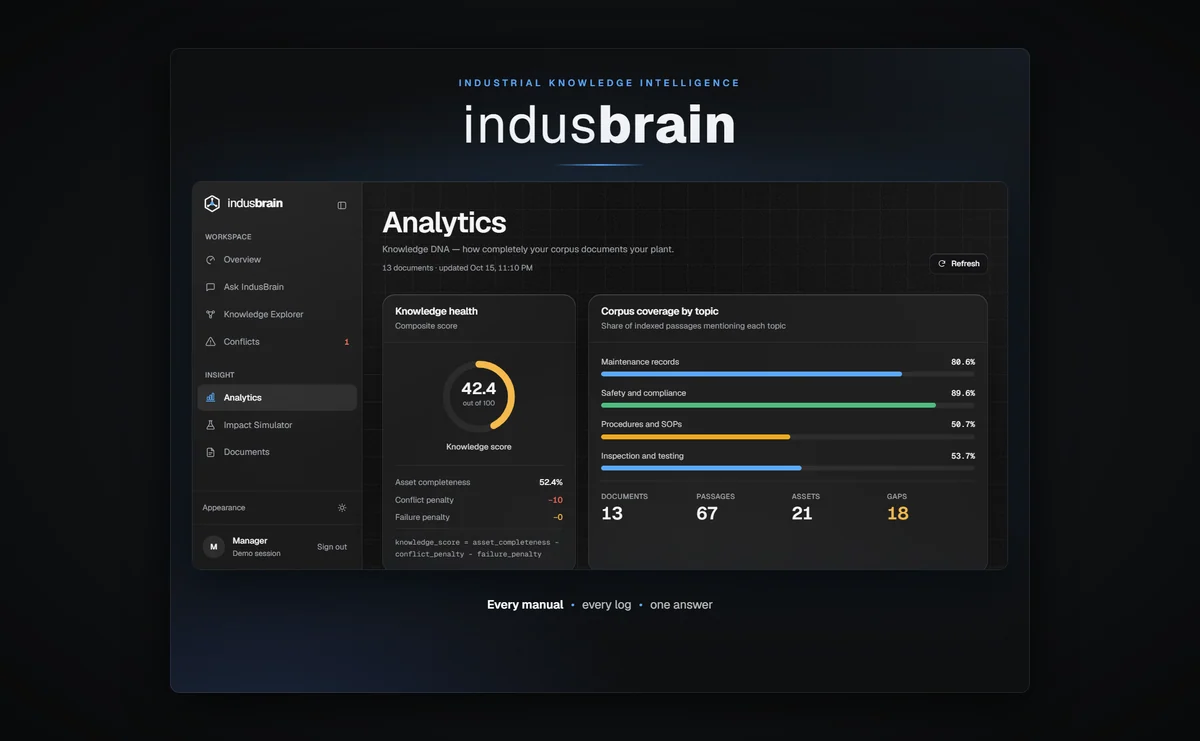Click the Gaps count 18

(898, 513)
